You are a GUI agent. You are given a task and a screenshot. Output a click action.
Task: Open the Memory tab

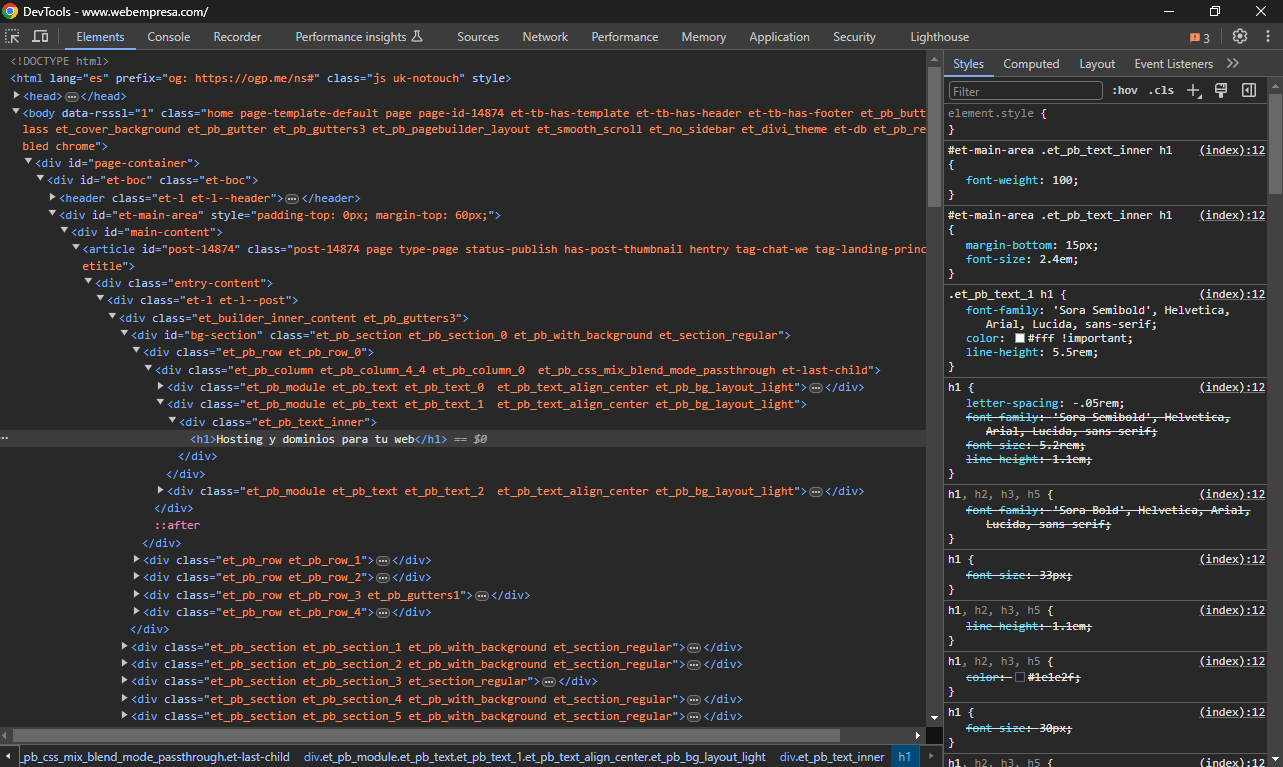tap(704, 37)
